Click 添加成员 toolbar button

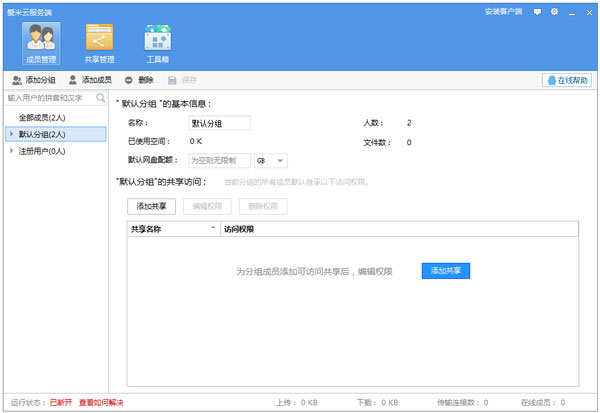click(90, 80)
